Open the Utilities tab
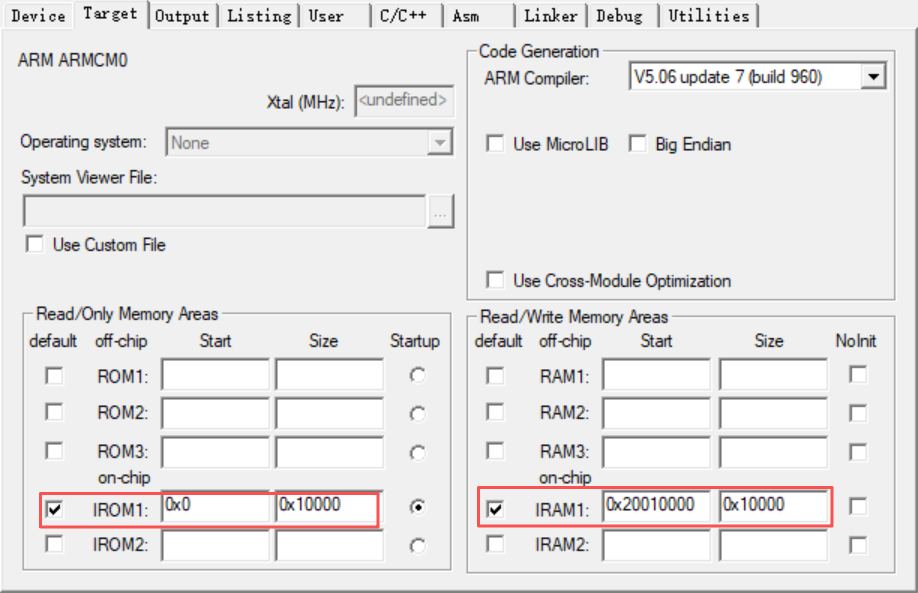Image resolution: width=918 pixels, height=593 pixels. (x=708, y=15)
